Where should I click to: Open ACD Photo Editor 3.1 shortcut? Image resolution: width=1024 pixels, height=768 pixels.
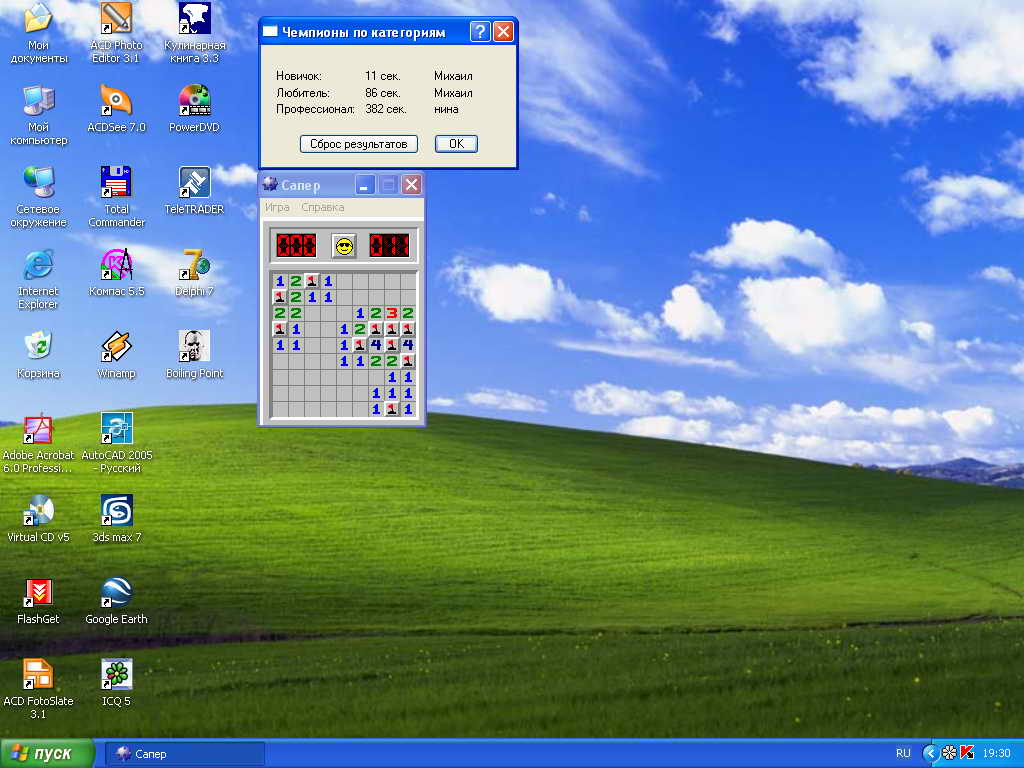click(x=116, y=34)
